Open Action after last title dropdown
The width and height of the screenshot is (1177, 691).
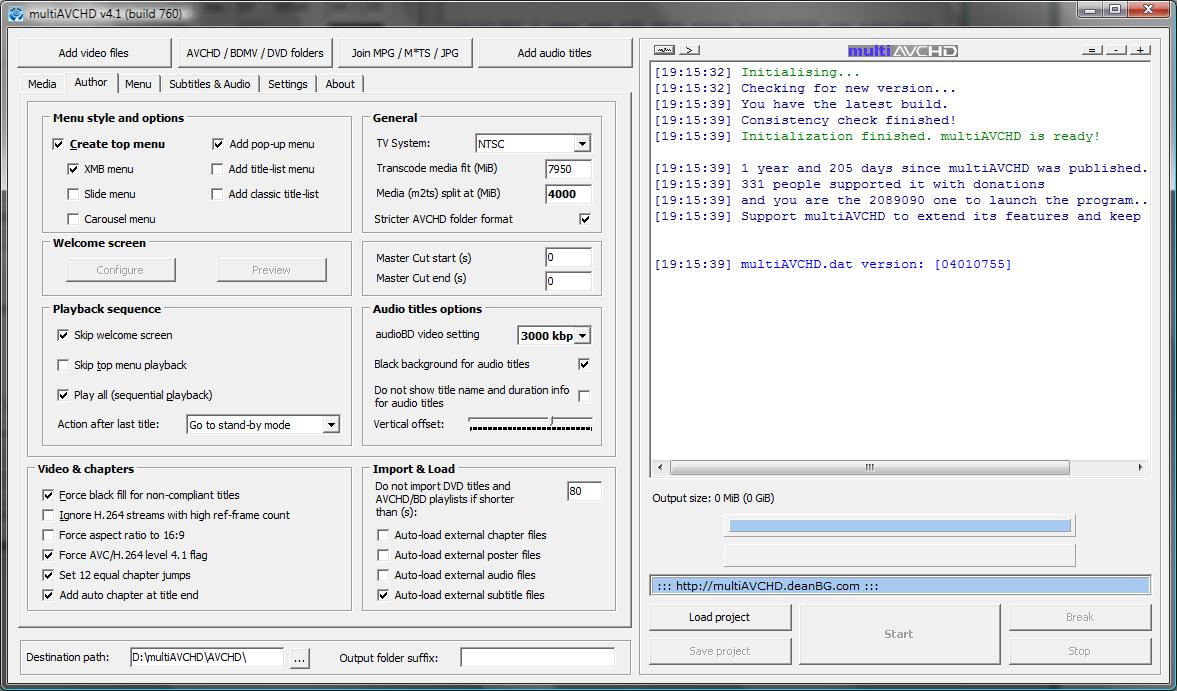pyautogui.click(x=263, y=425)
